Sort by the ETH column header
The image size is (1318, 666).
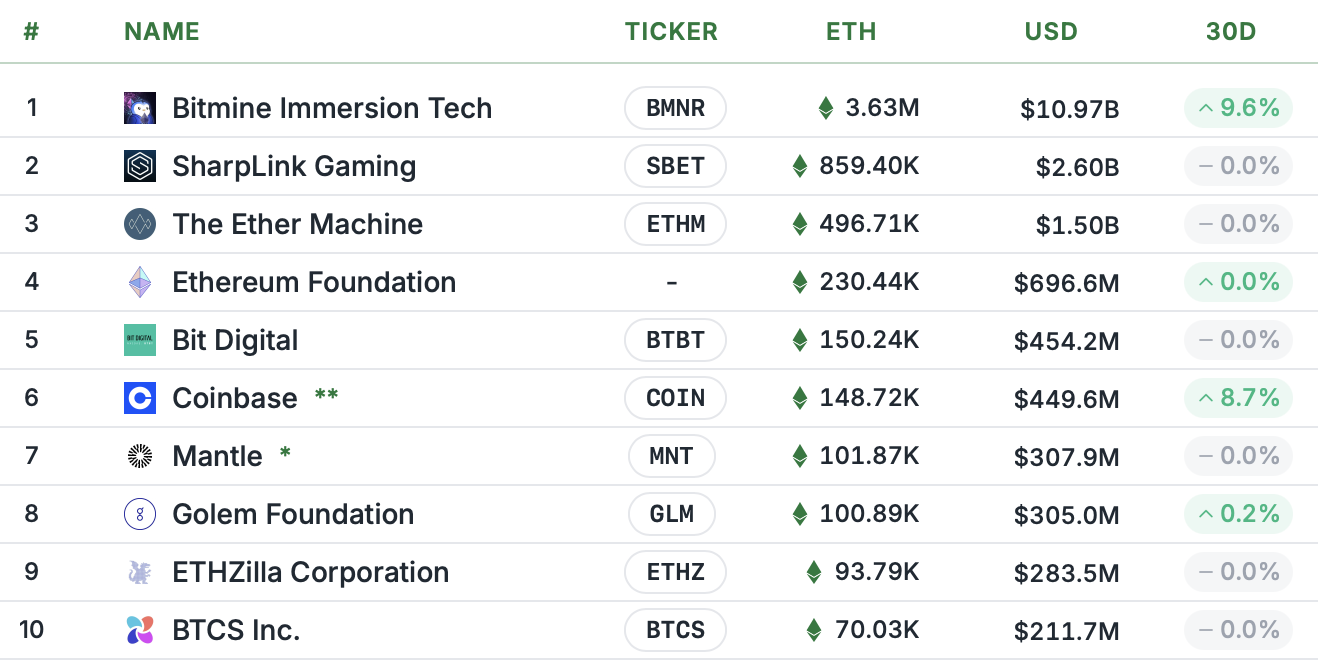[851, 31]
